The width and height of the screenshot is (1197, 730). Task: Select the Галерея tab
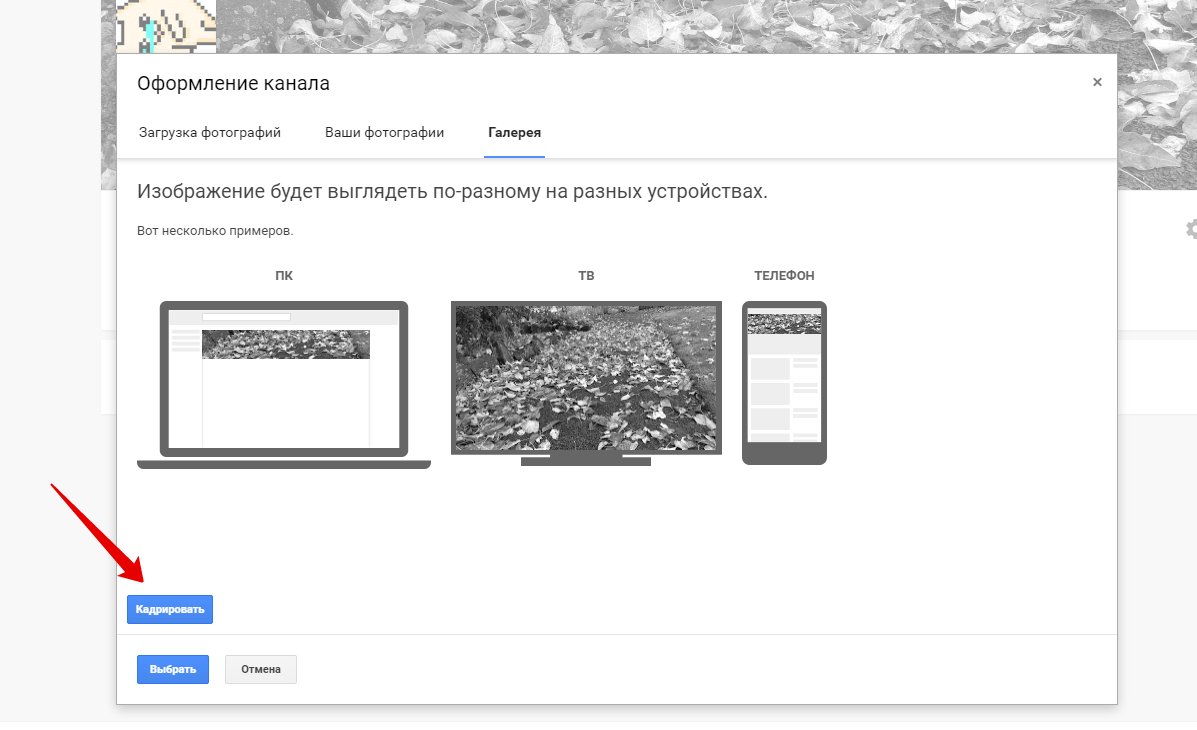pyautogui.click(x=514, y=133)
